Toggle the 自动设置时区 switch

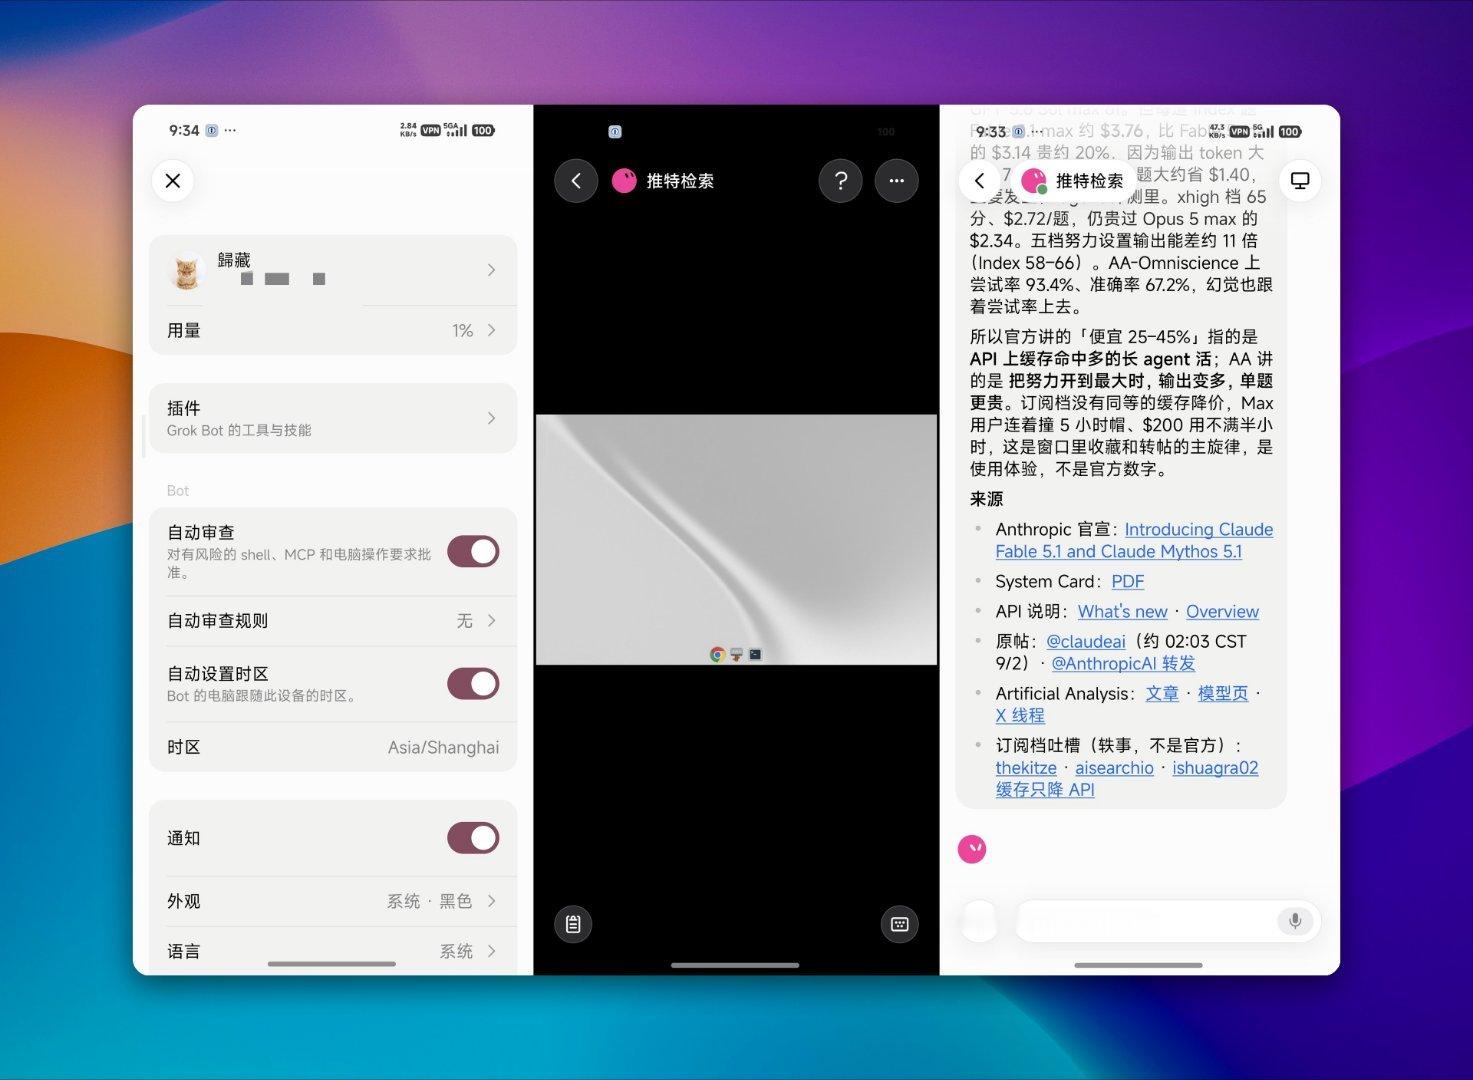473,684
